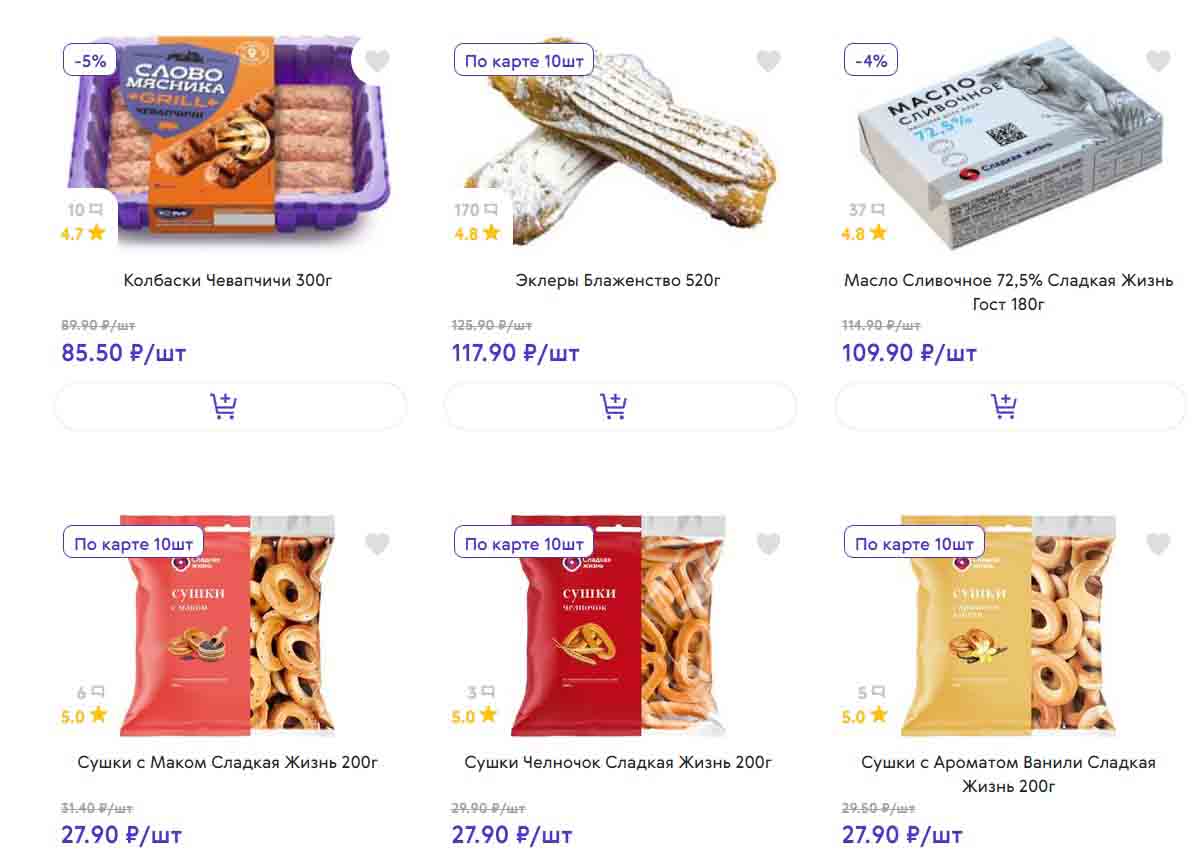Click the Сушки Челночок product image
The width and height of the screenshot is (1194, 852).
pos(618,625)
